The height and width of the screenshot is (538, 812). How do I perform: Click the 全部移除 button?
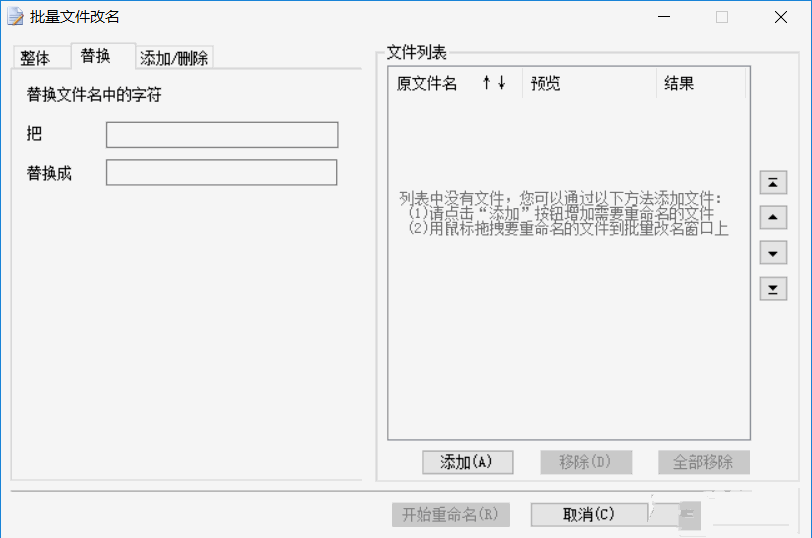click(x=703, y=462)
